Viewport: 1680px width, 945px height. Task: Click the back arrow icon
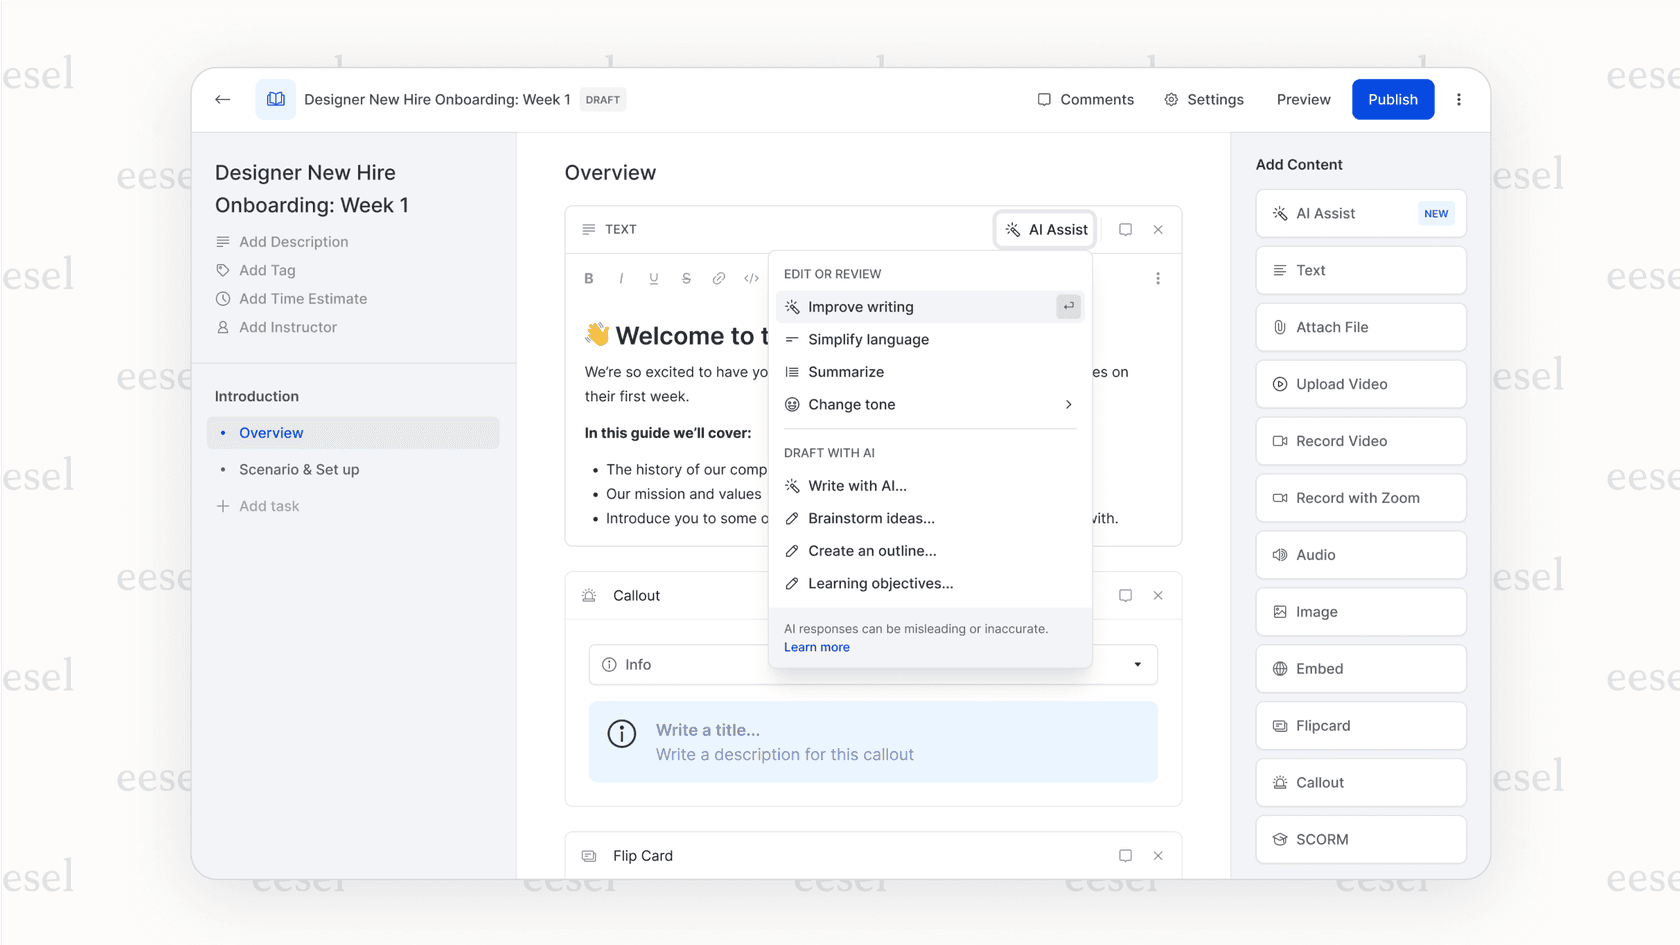coord(223,99)
